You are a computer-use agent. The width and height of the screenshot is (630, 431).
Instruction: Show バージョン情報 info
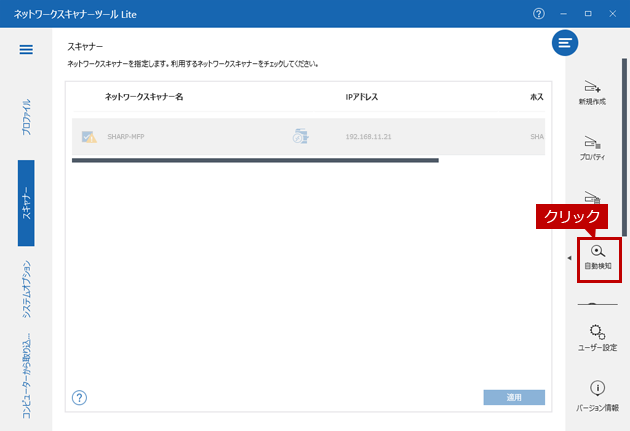click(597, 396)
